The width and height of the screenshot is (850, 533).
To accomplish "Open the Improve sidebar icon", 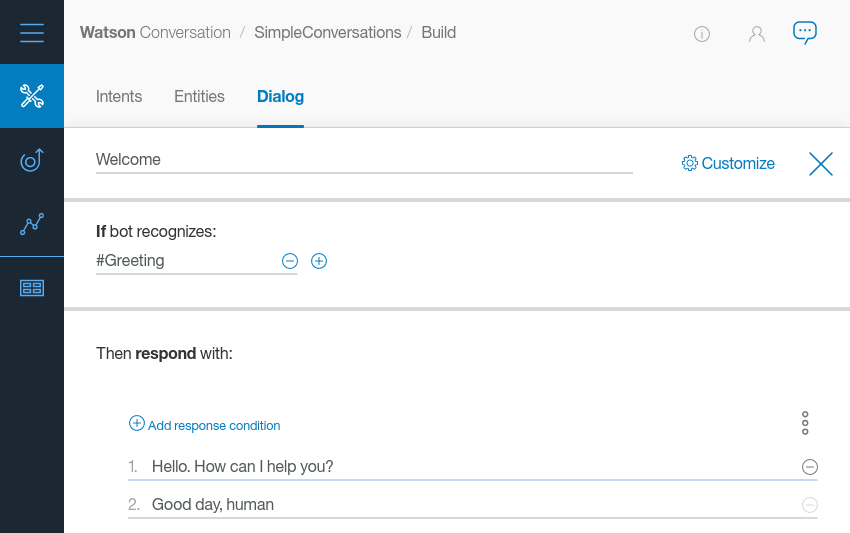I will tap(32, 160).
